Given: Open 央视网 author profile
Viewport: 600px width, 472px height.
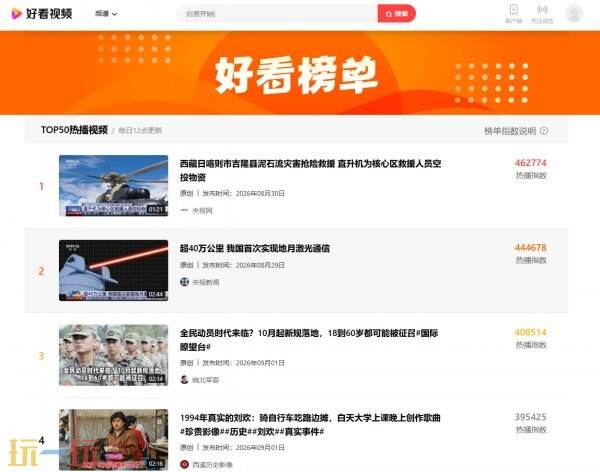Looking at the screenshot, I should (x=202, y=211).
